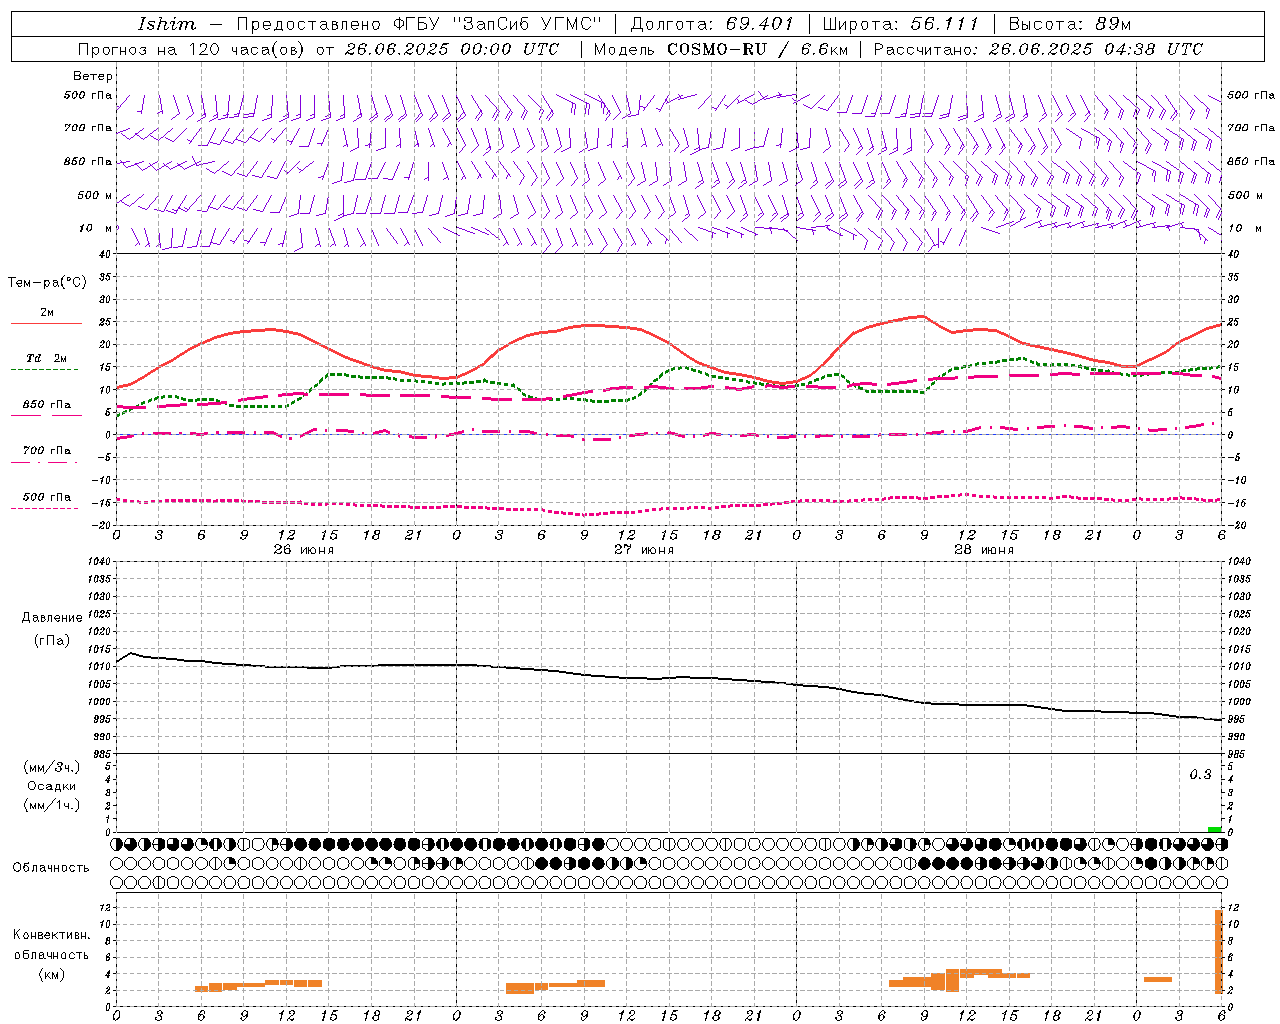The image size is (1280, 1024).
Task: Click the left '850 гПа' wind level label
Action: (x=88, y=161)
